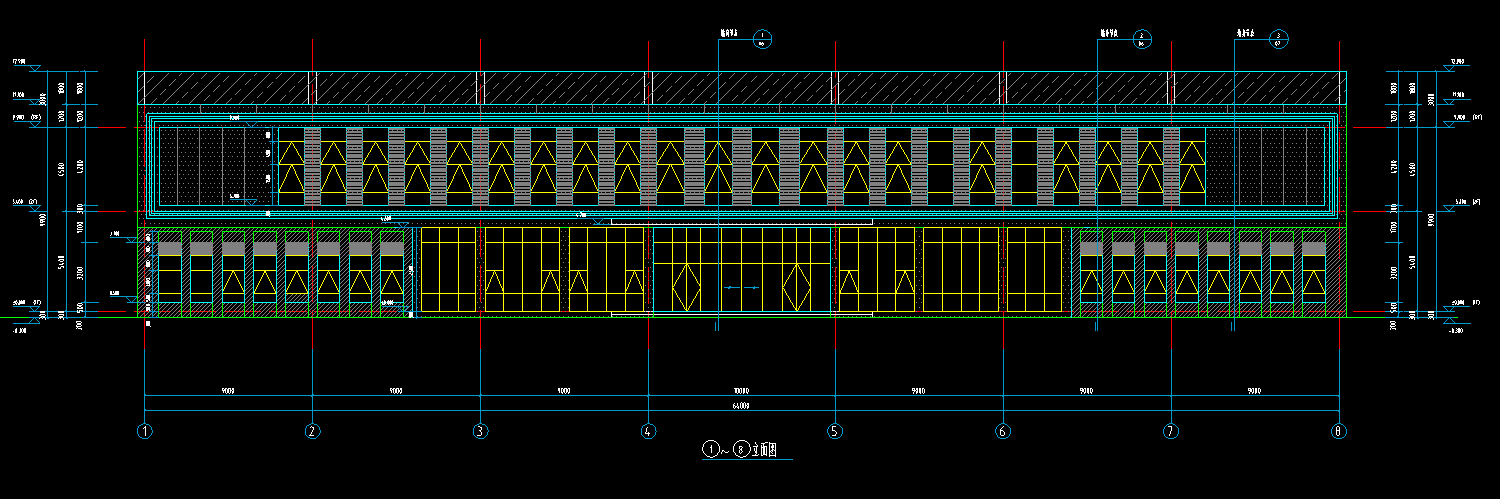Select grid axis bubble number 8
Image resolution: width=1500 pixels, height=499 pixels.
tap(1339, 432)
